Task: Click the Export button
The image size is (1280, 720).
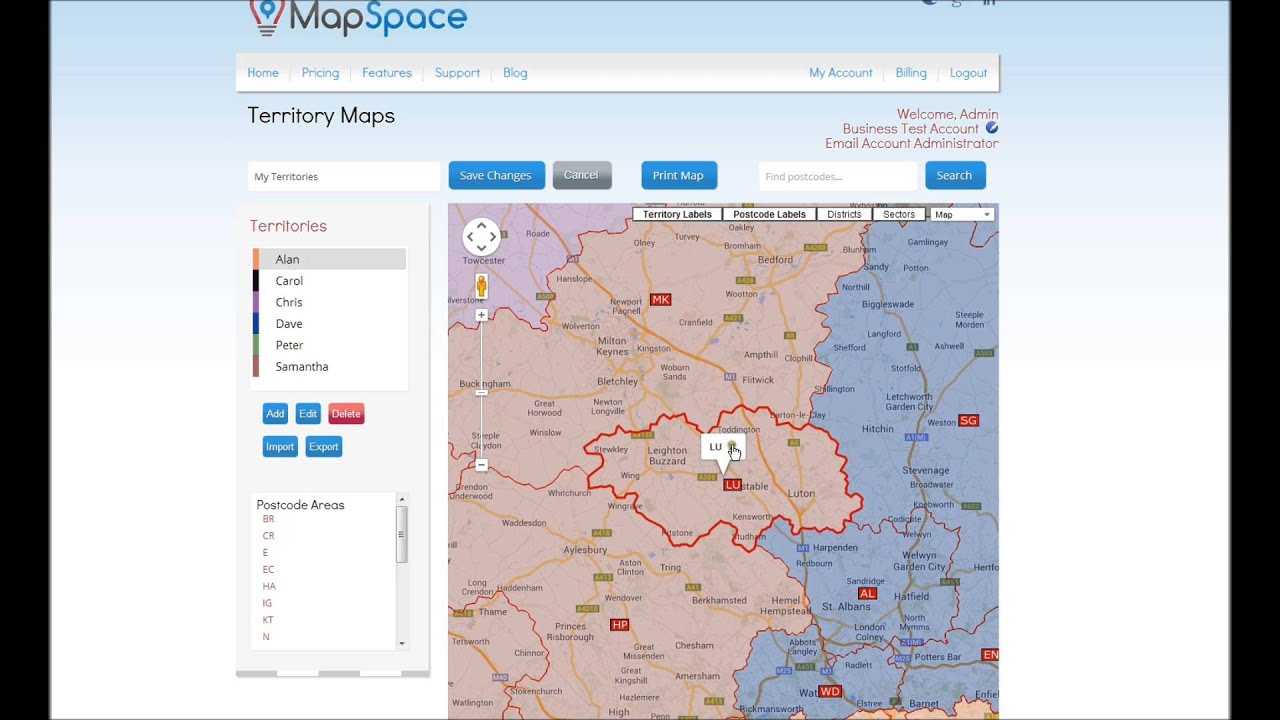Action: [x=324, y=447]
